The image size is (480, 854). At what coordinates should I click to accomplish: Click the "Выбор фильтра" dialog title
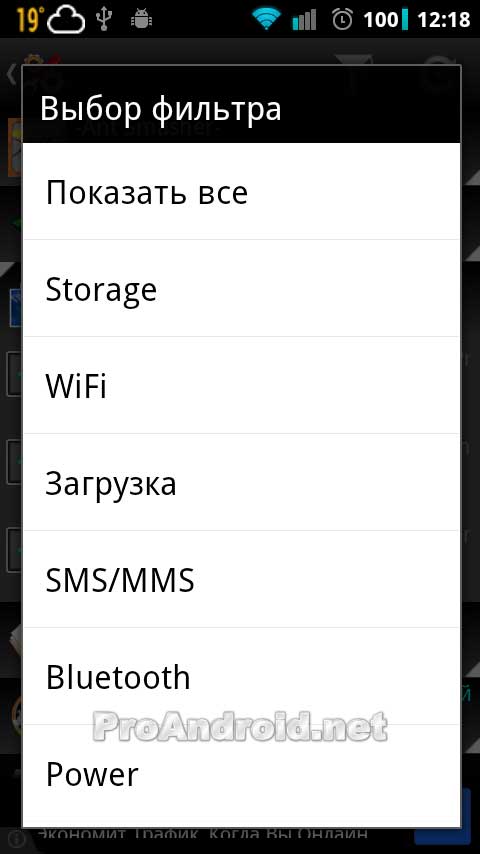161,108
